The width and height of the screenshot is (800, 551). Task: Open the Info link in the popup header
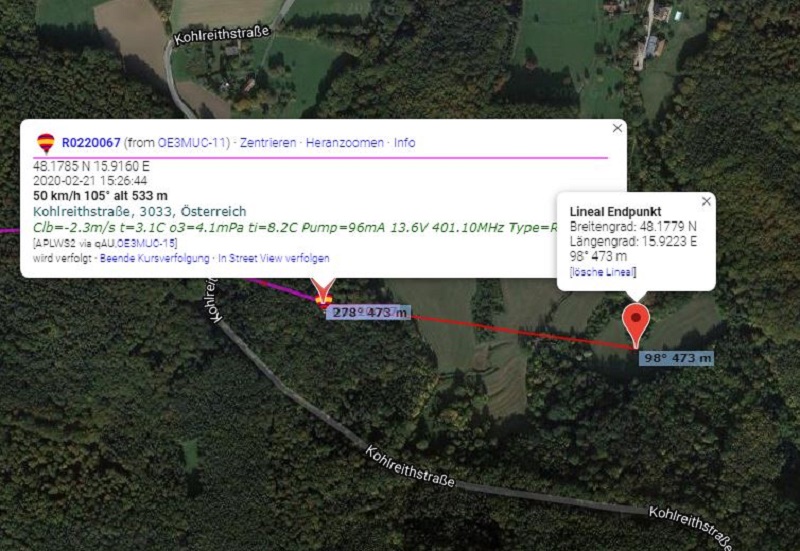[x=405, y=143]
